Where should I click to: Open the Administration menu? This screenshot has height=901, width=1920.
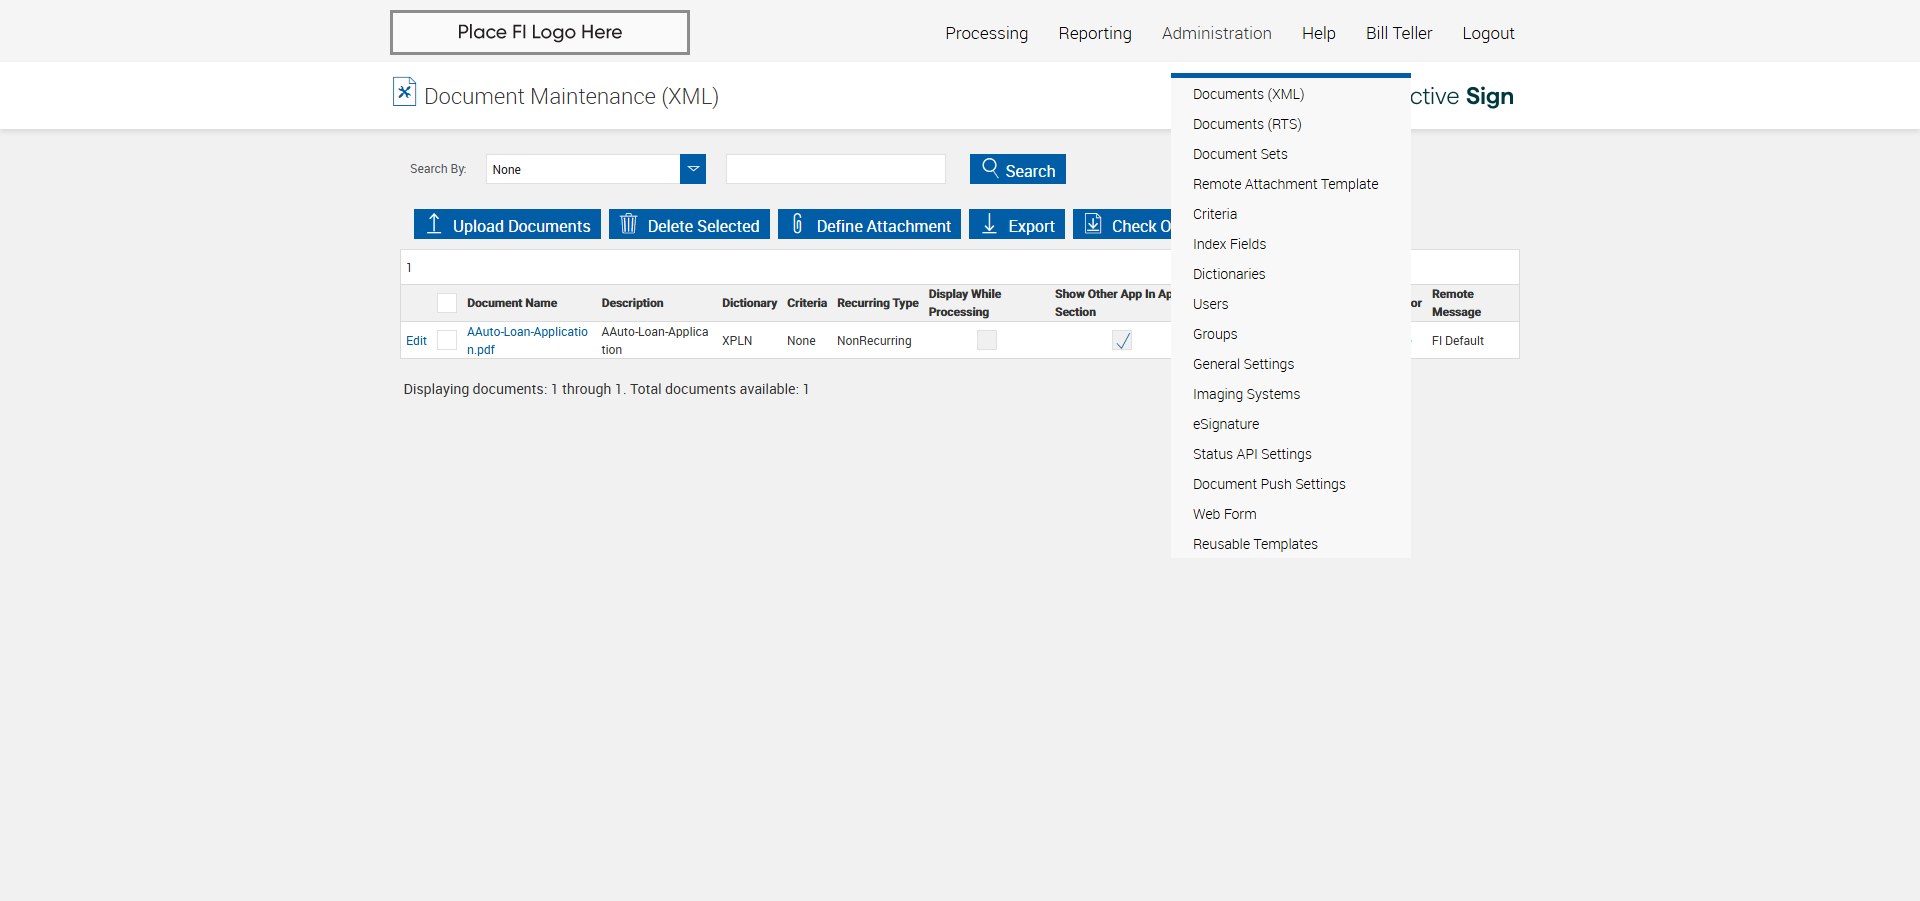(1216, 33)
